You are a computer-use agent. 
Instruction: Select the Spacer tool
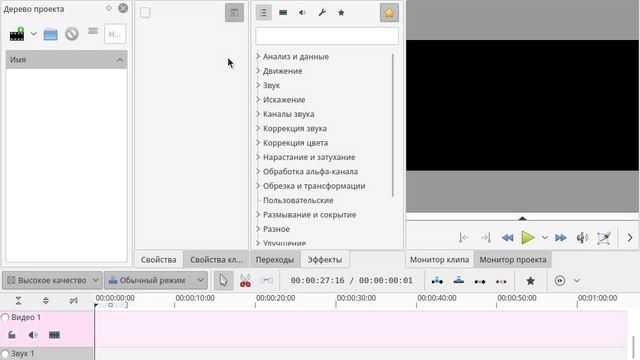tap(267, 280)
